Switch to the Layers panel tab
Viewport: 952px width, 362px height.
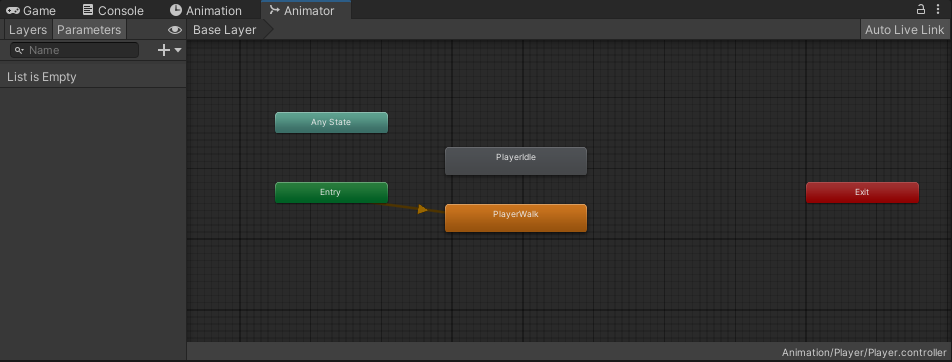point(28,30)
